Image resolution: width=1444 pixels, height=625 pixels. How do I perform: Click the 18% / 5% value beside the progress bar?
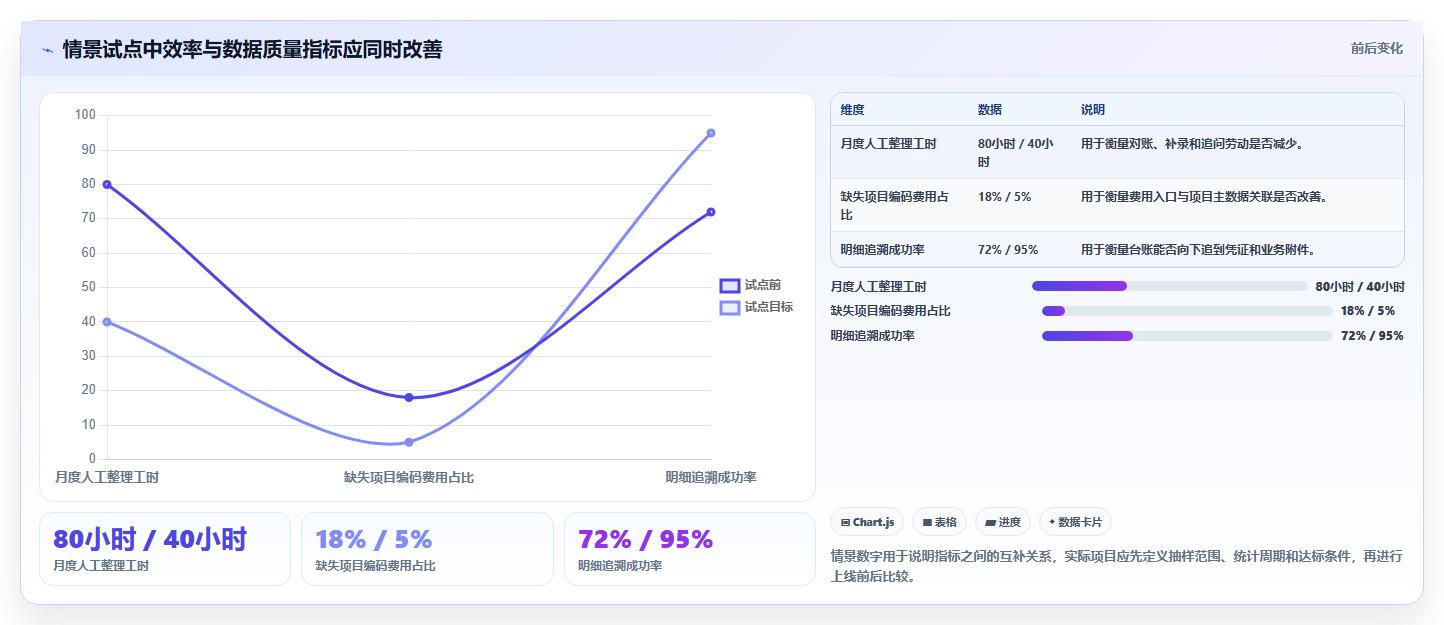[1368, 311]
